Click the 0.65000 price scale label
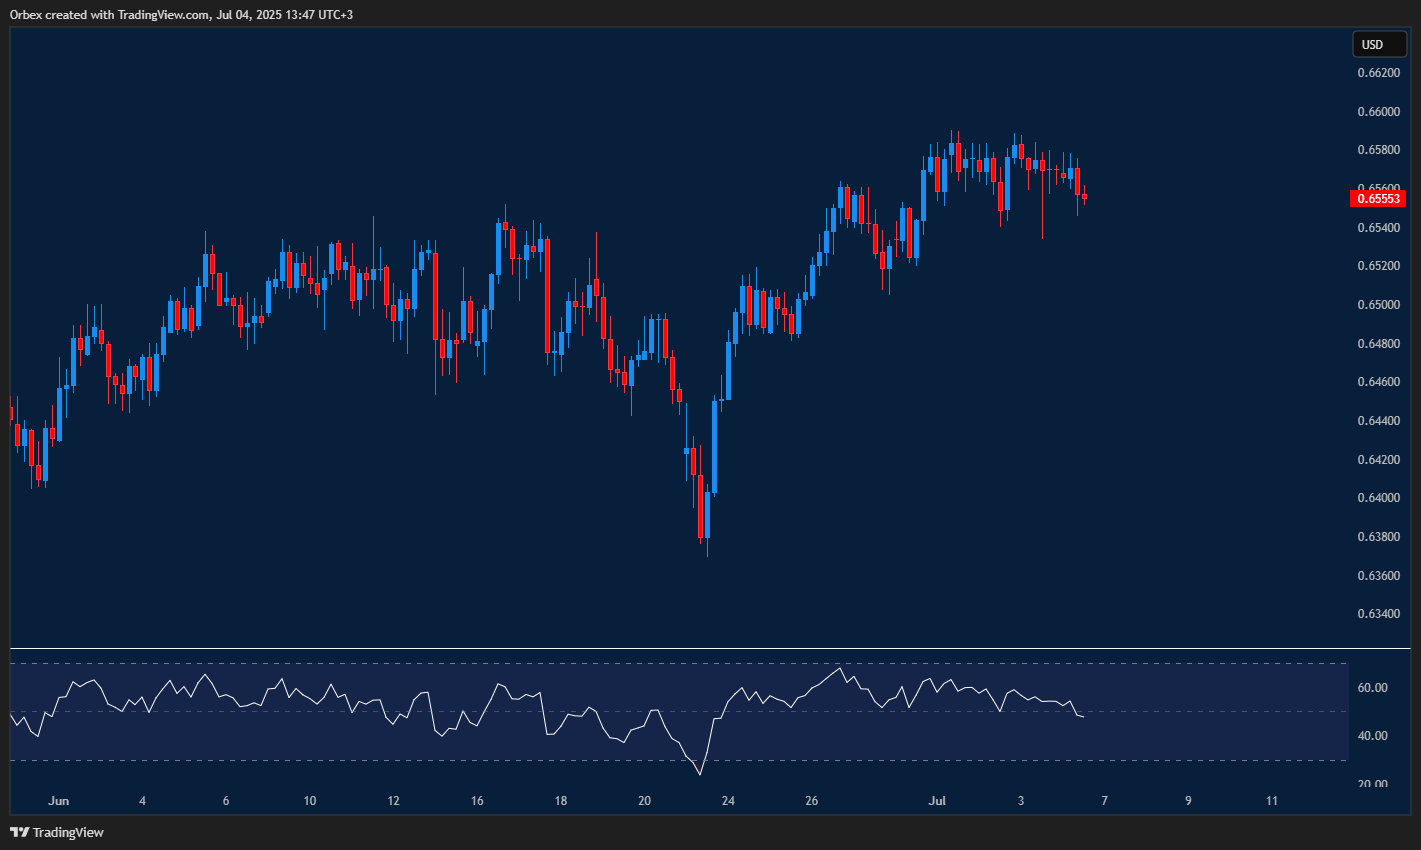Viewport: 1421px width, 850px height. (1377, 305)
